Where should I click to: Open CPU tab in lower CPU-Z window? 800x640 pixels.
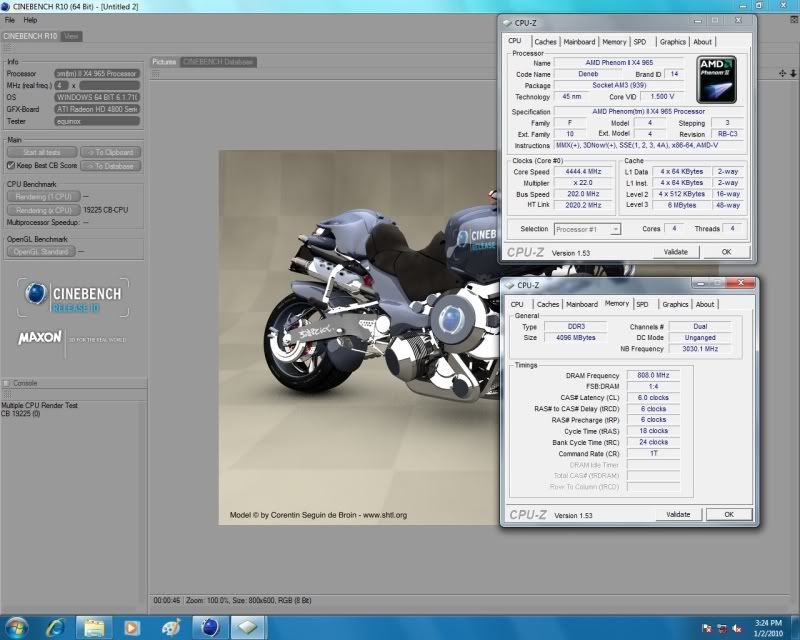point(517,304)
